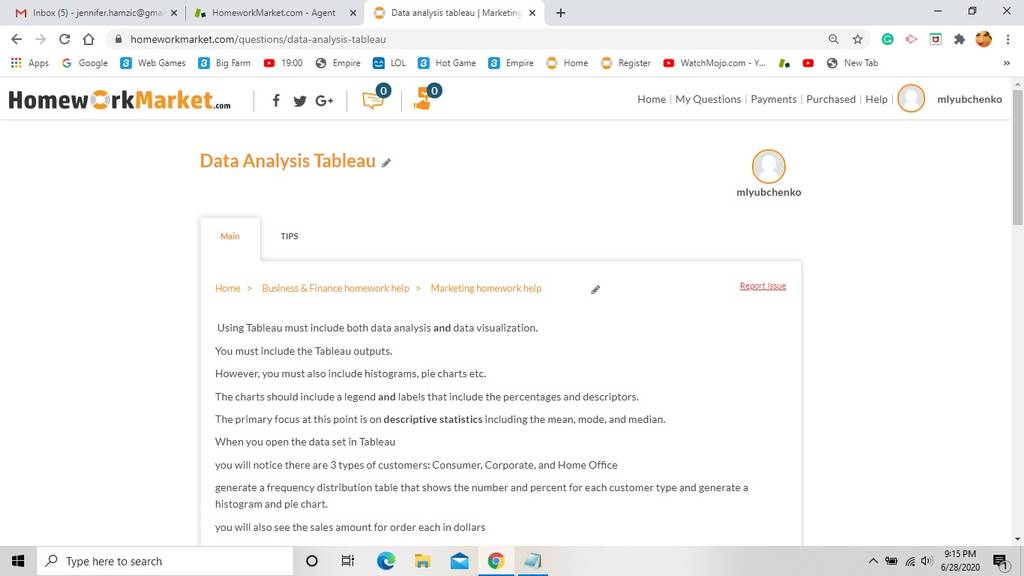This screenshot has height=576, width=1024.
Task: Show hidden system tray icons
Action: click(872, 561)
